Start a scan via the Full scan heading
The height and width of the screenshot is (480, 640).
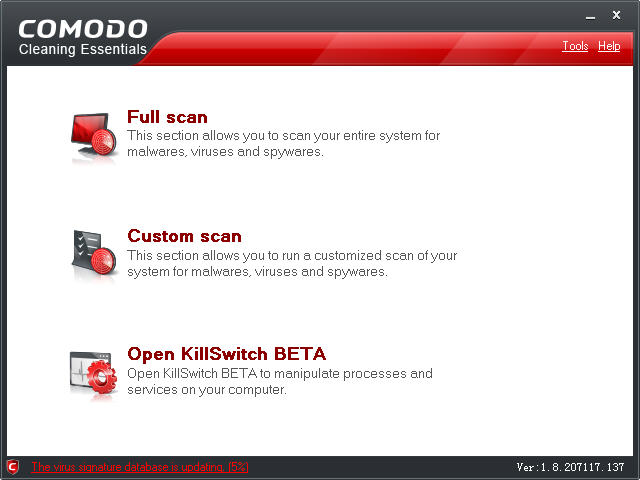tap(167, 117)
